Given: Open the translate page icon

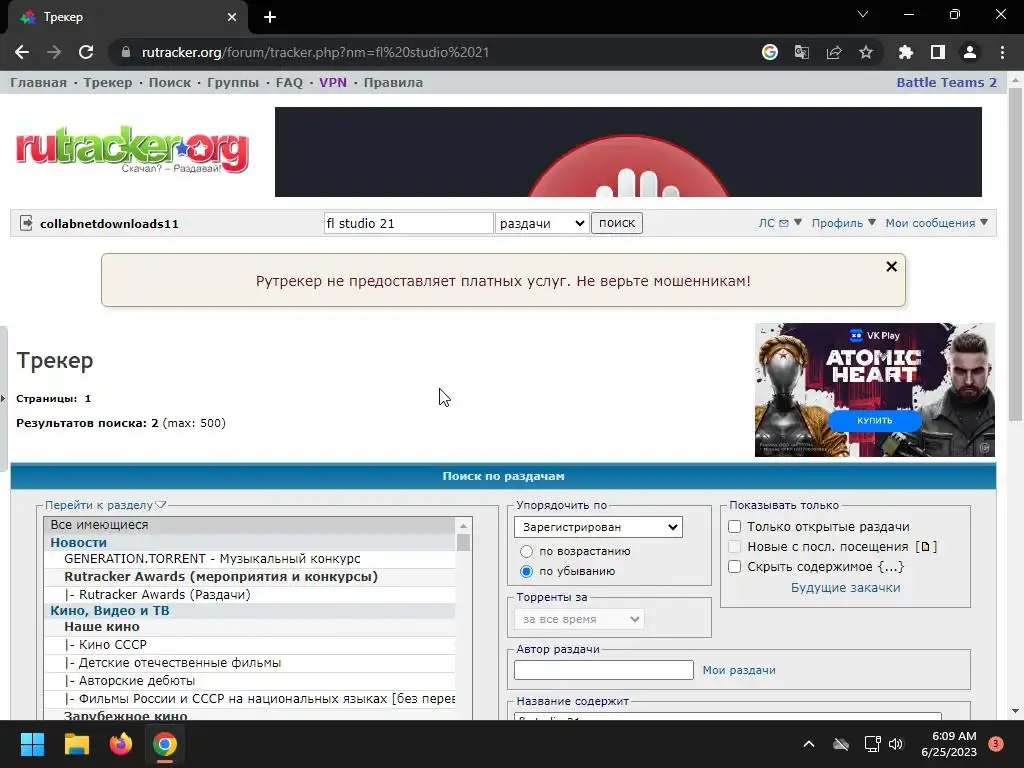Looking at the screenshot, I should coord(802,52).
